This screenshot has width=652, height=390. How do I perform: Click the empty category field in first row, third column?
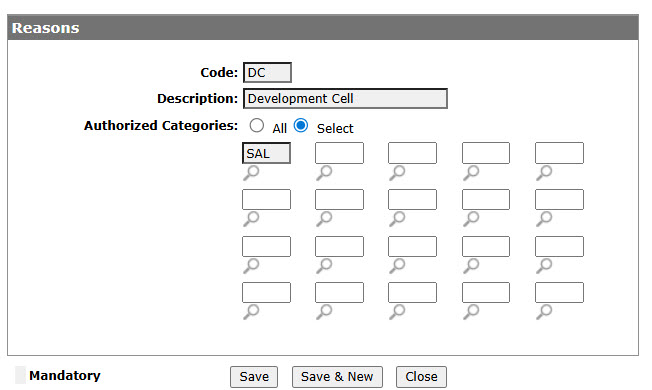point(412,153)
